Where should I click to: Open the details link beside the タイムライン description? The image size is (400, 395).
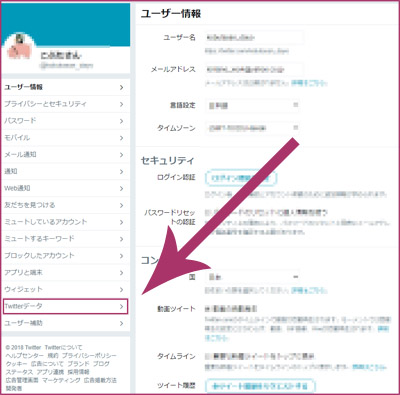tap(369, 367)
